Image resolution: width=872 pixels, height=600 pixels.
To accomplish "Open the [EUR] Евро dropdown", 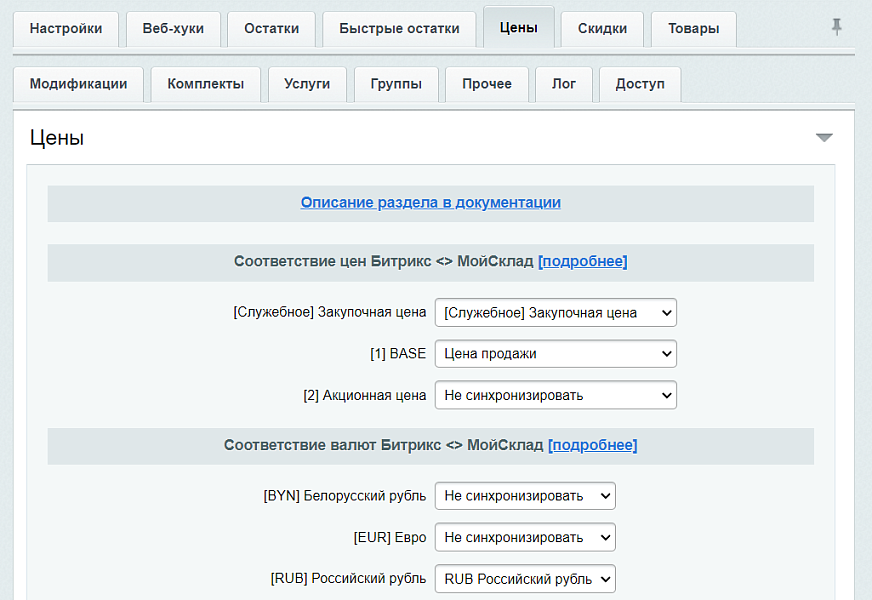I will point(525,537).
